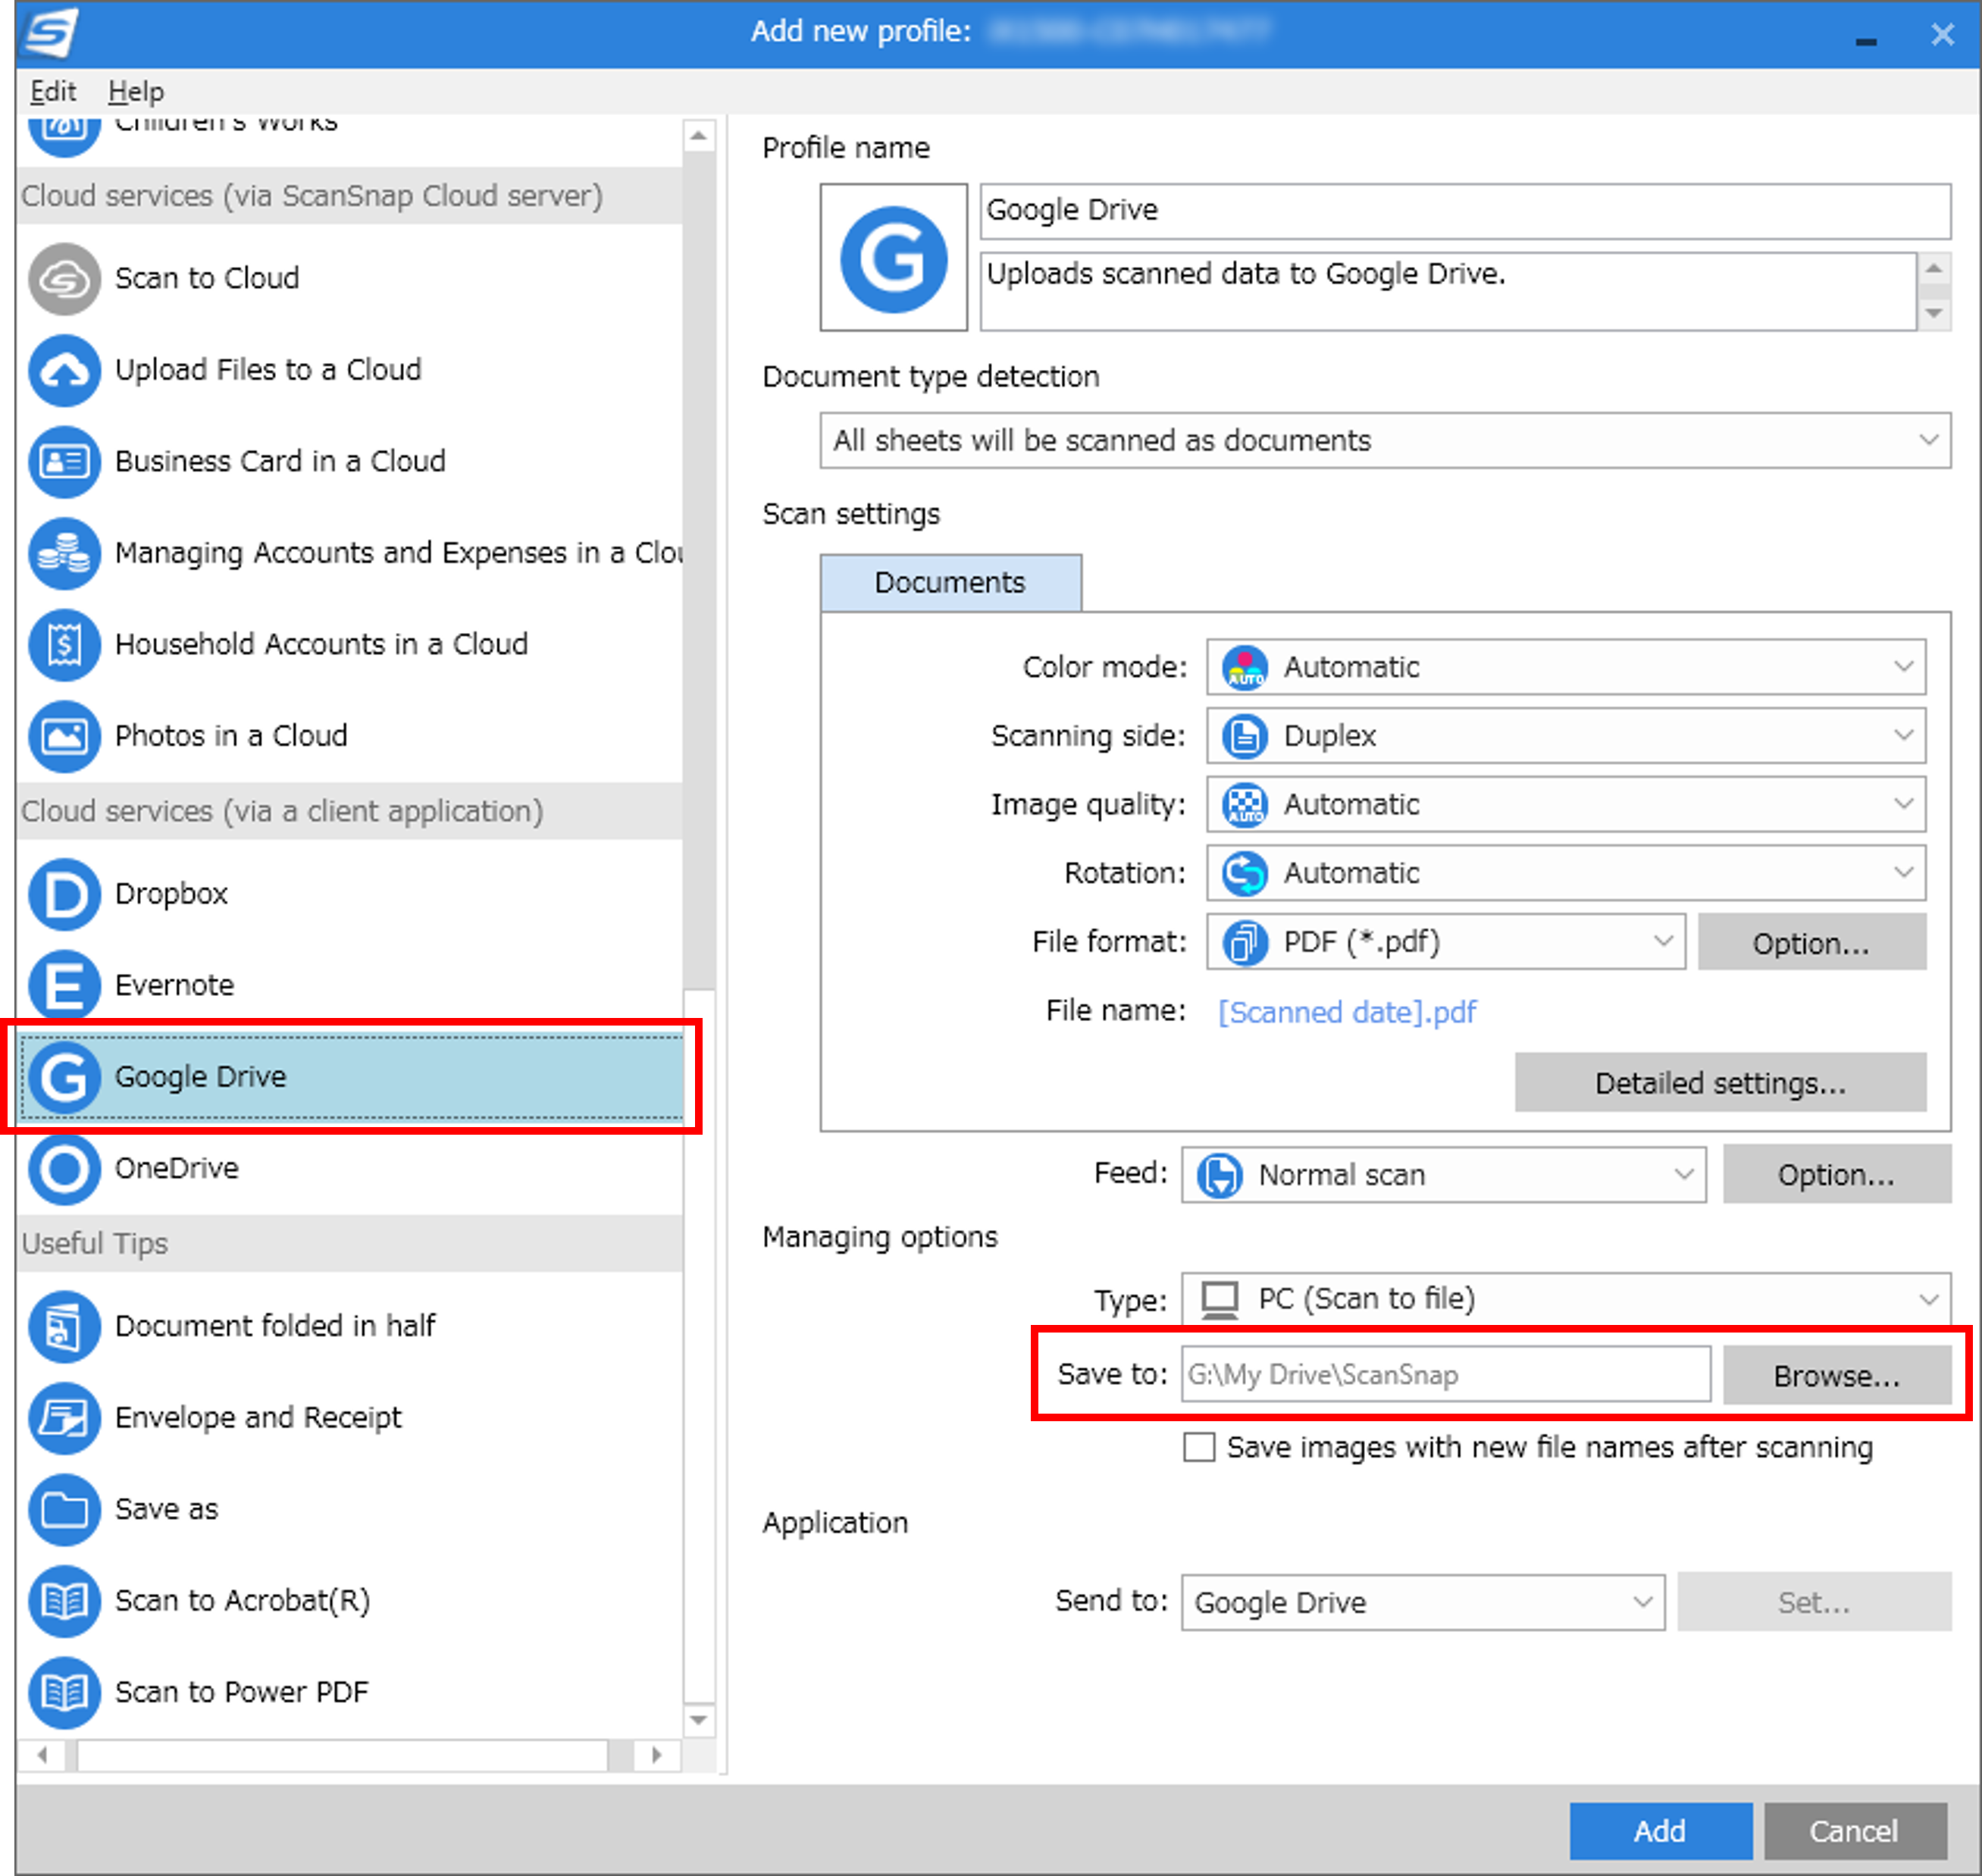Select the Photos in a Cloud icon
The image size is (1982, 1876).
[64, 737]
